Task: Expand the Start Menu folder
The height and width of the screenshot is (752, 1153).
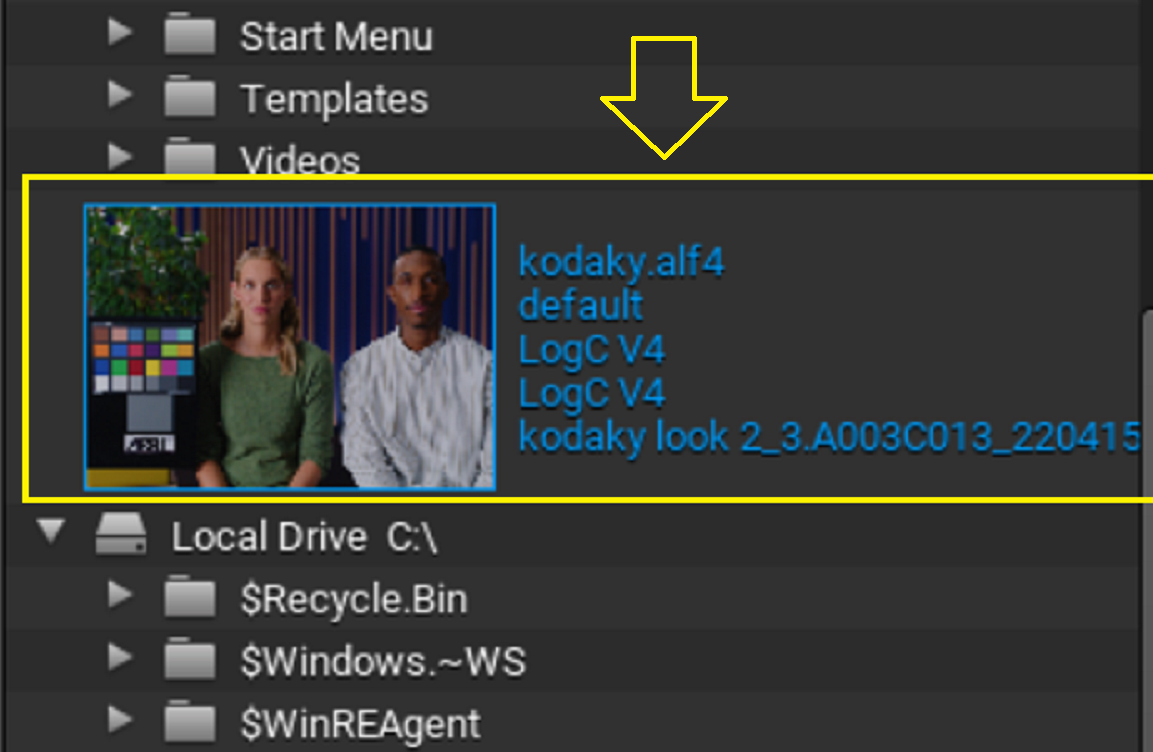Action: pyautogui.click(x=120, y=32)
